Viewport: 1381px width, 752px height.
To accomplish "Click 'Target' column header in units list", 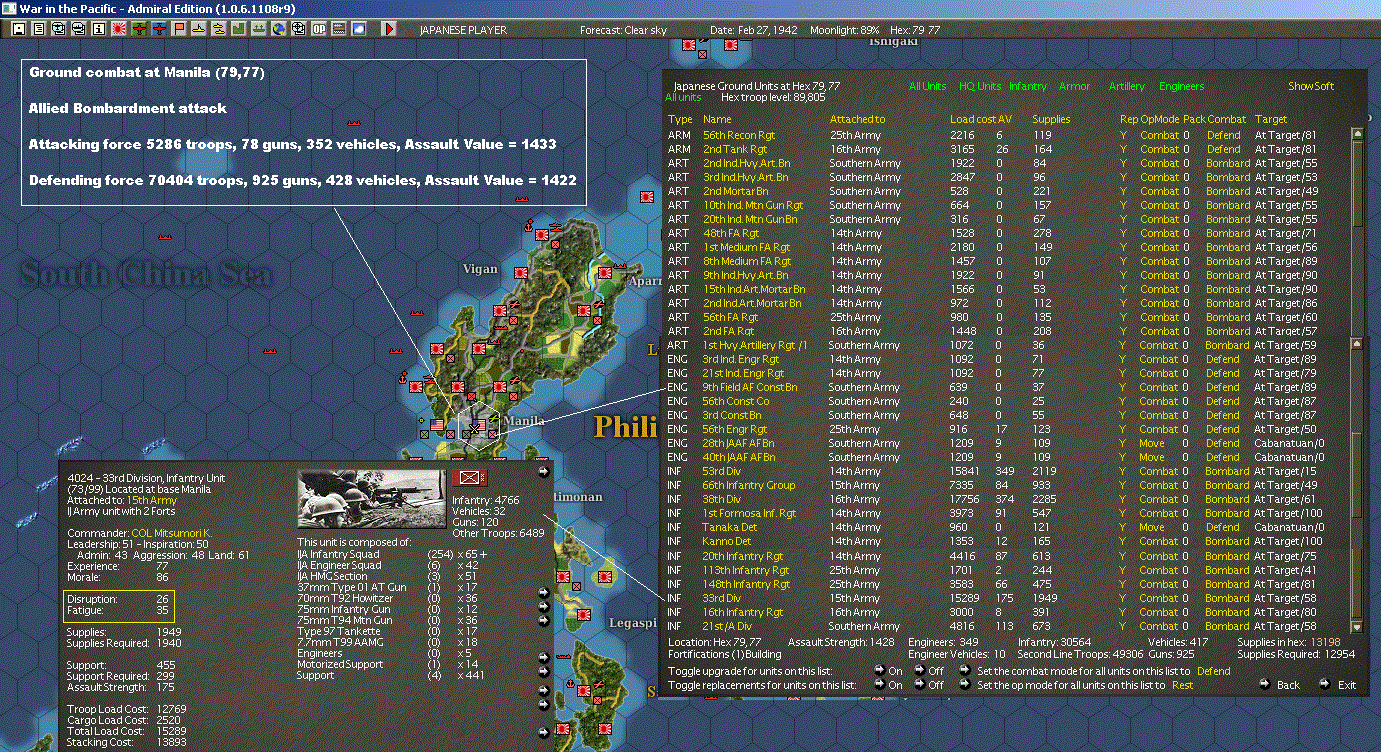I will click(x=1271, y=119).
